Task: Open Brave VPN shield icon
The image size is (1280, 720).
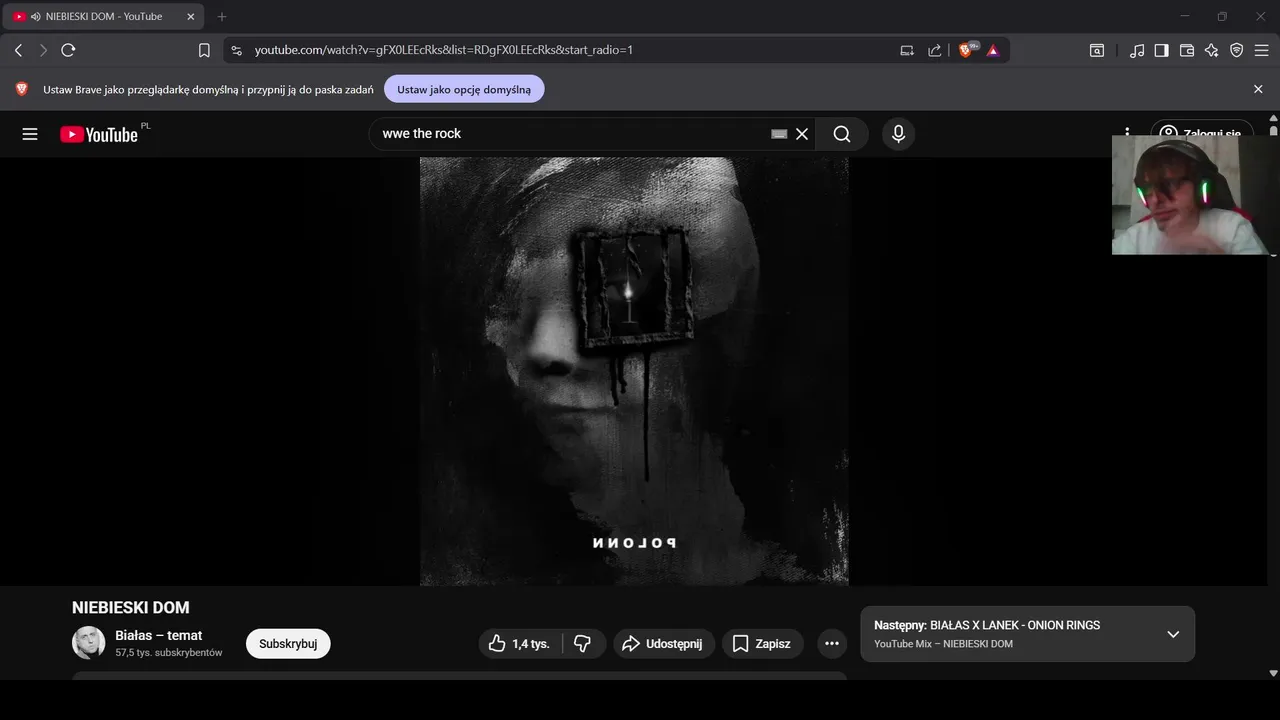Action: pos(1236,50)
